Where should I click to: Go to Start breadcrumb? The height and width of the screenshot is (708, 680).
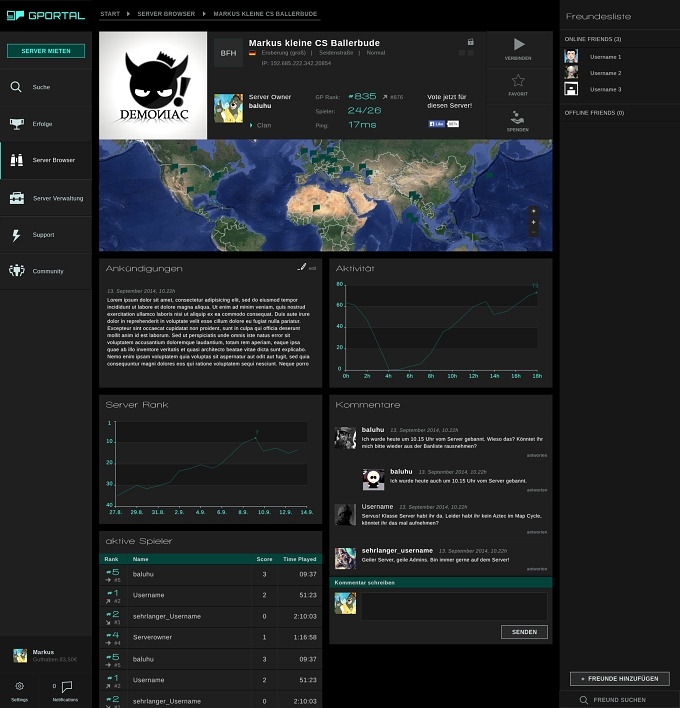click(110, 14)
